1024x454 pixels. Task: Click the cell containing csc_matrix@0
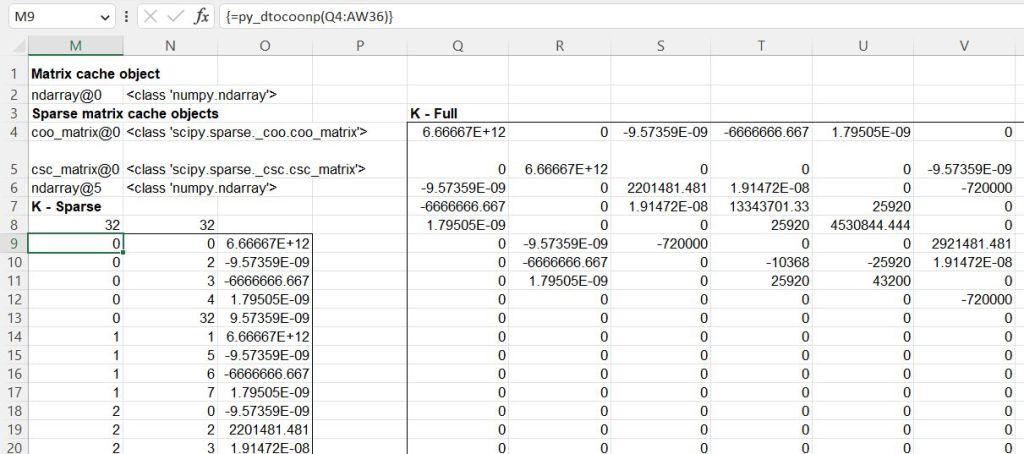76,169
